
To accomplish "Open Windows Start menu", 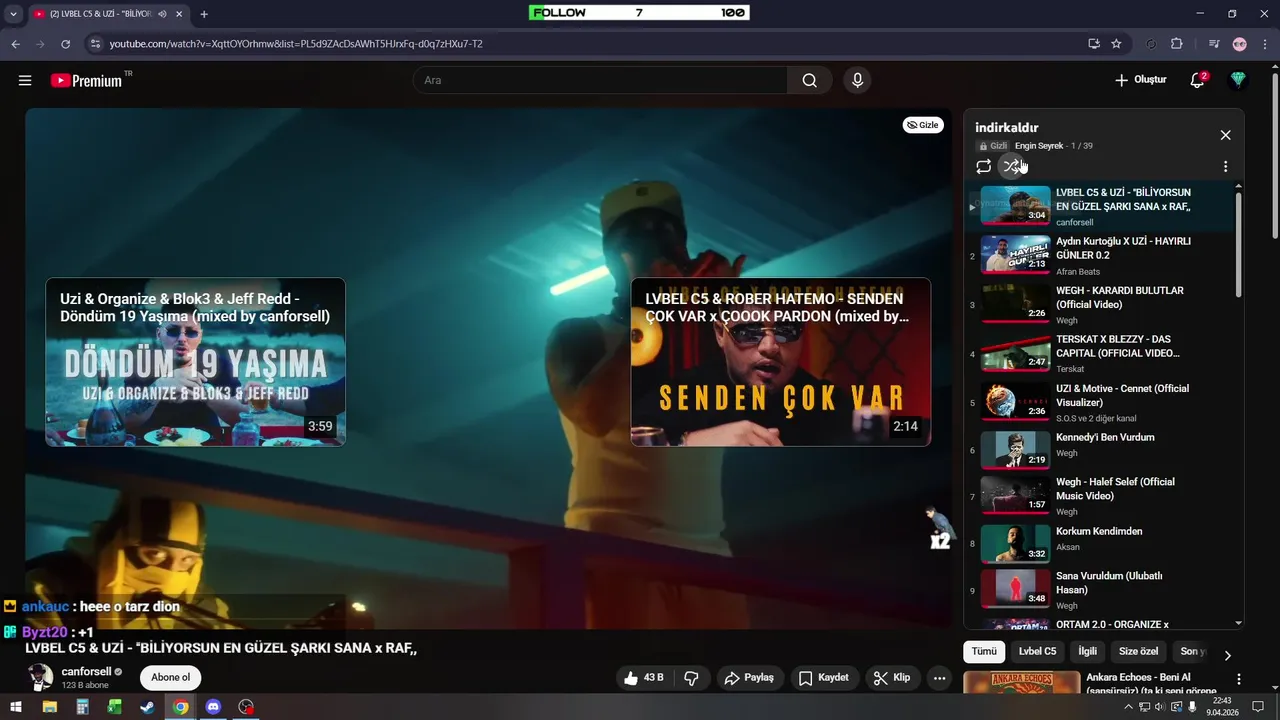I will [x=16, y=707].
